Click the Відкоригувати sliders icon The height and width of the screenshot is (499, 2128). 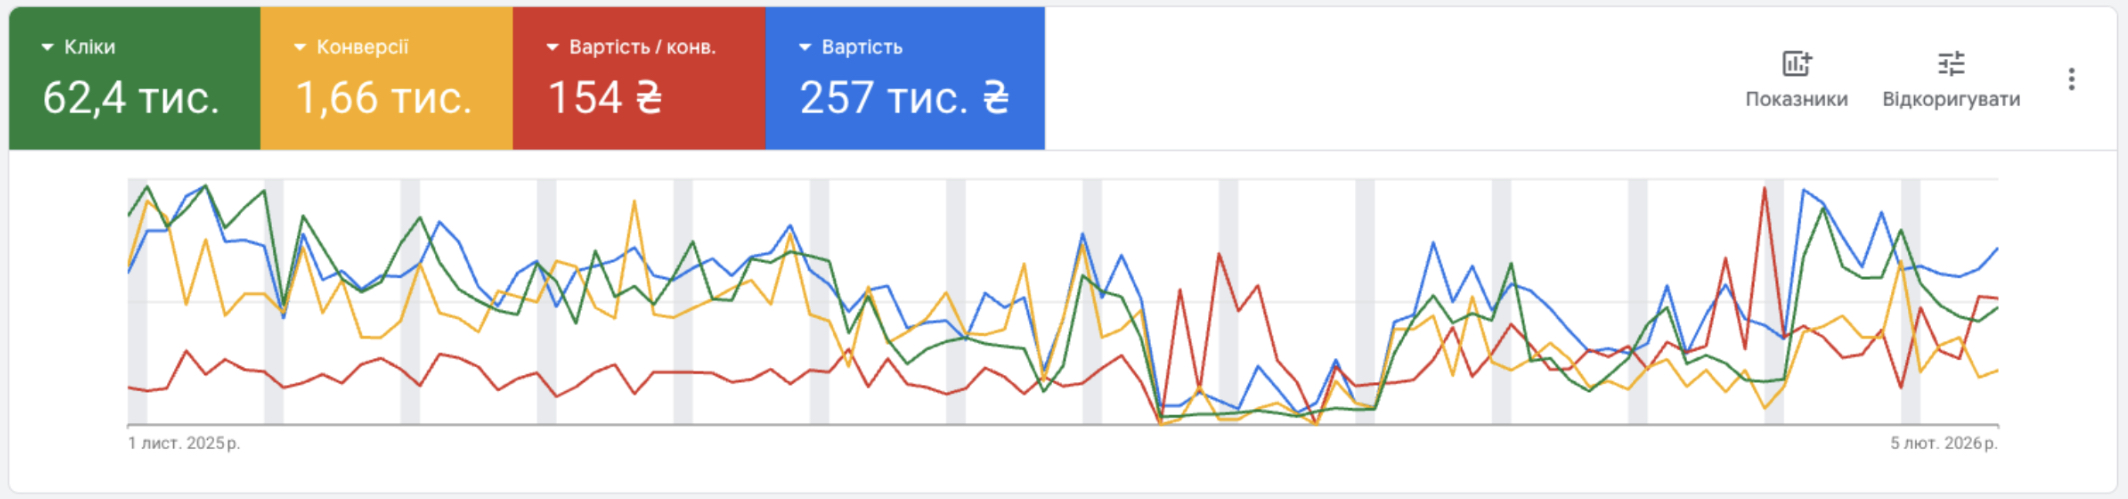tap(1950, 64)
